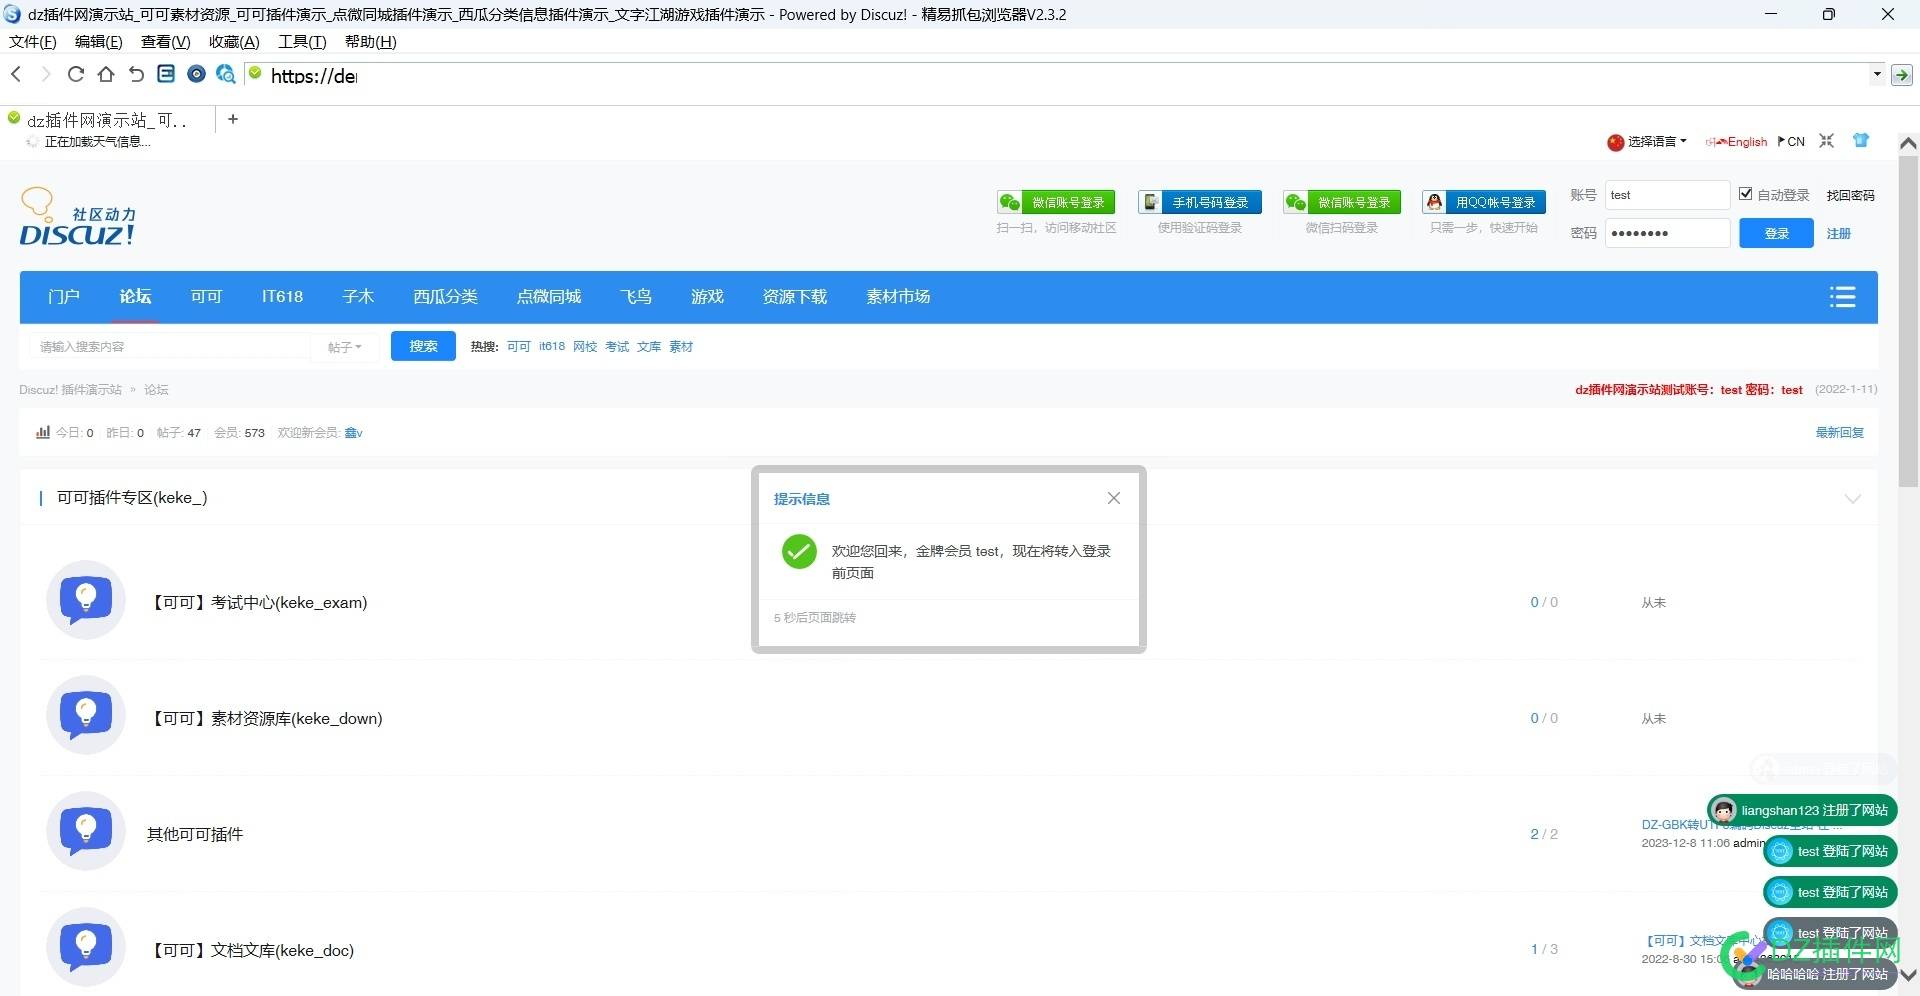Click the round blue media disc icon

click(x=196, y=74)
